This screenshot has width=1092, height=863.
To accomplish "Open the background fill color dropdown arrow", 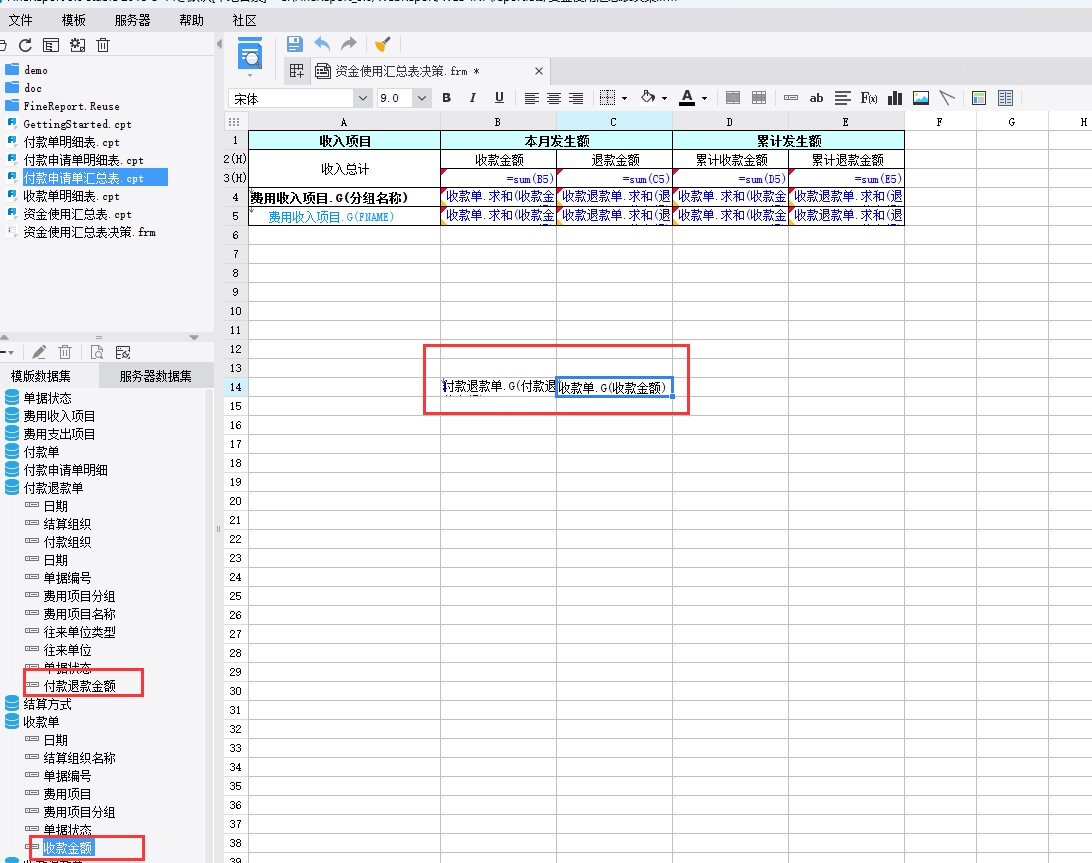I will tap(664, 98).
